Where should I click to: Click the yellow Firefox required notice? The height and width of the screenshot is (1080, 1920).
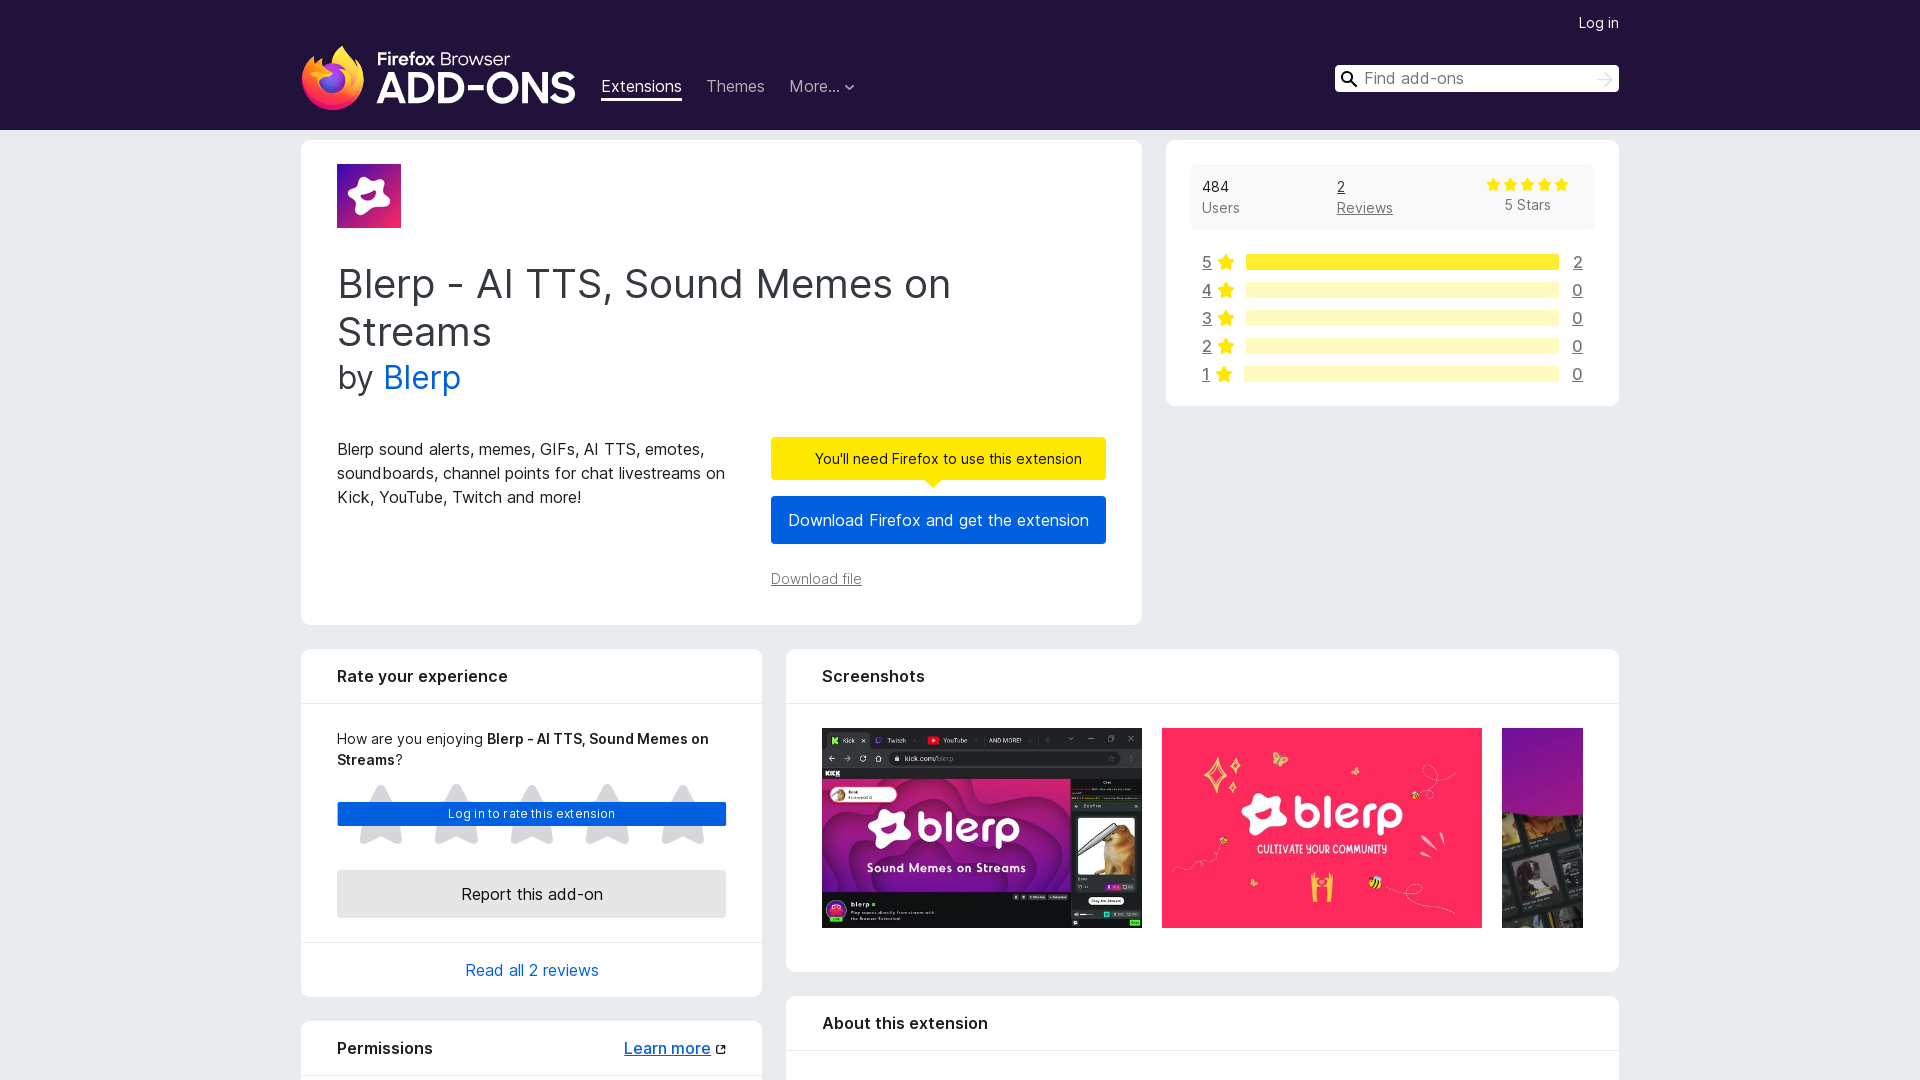pos(938,459)
